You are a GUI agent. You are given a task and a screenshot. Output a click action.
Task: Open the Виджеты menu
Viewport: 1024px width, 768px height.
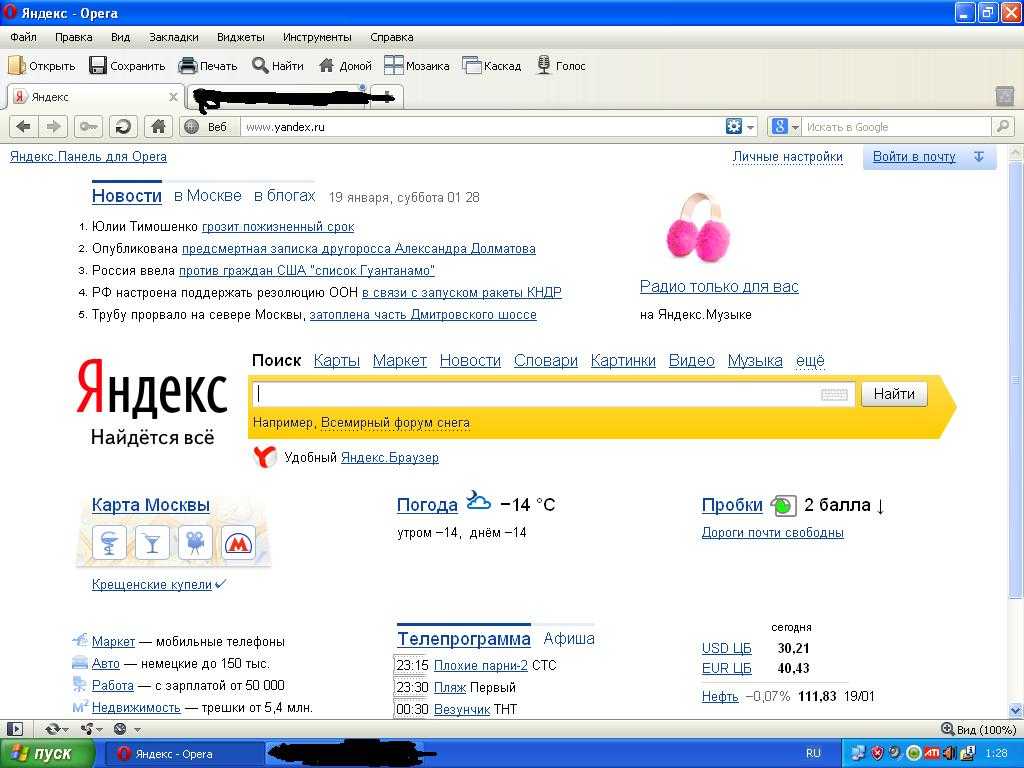coord(240,37)
